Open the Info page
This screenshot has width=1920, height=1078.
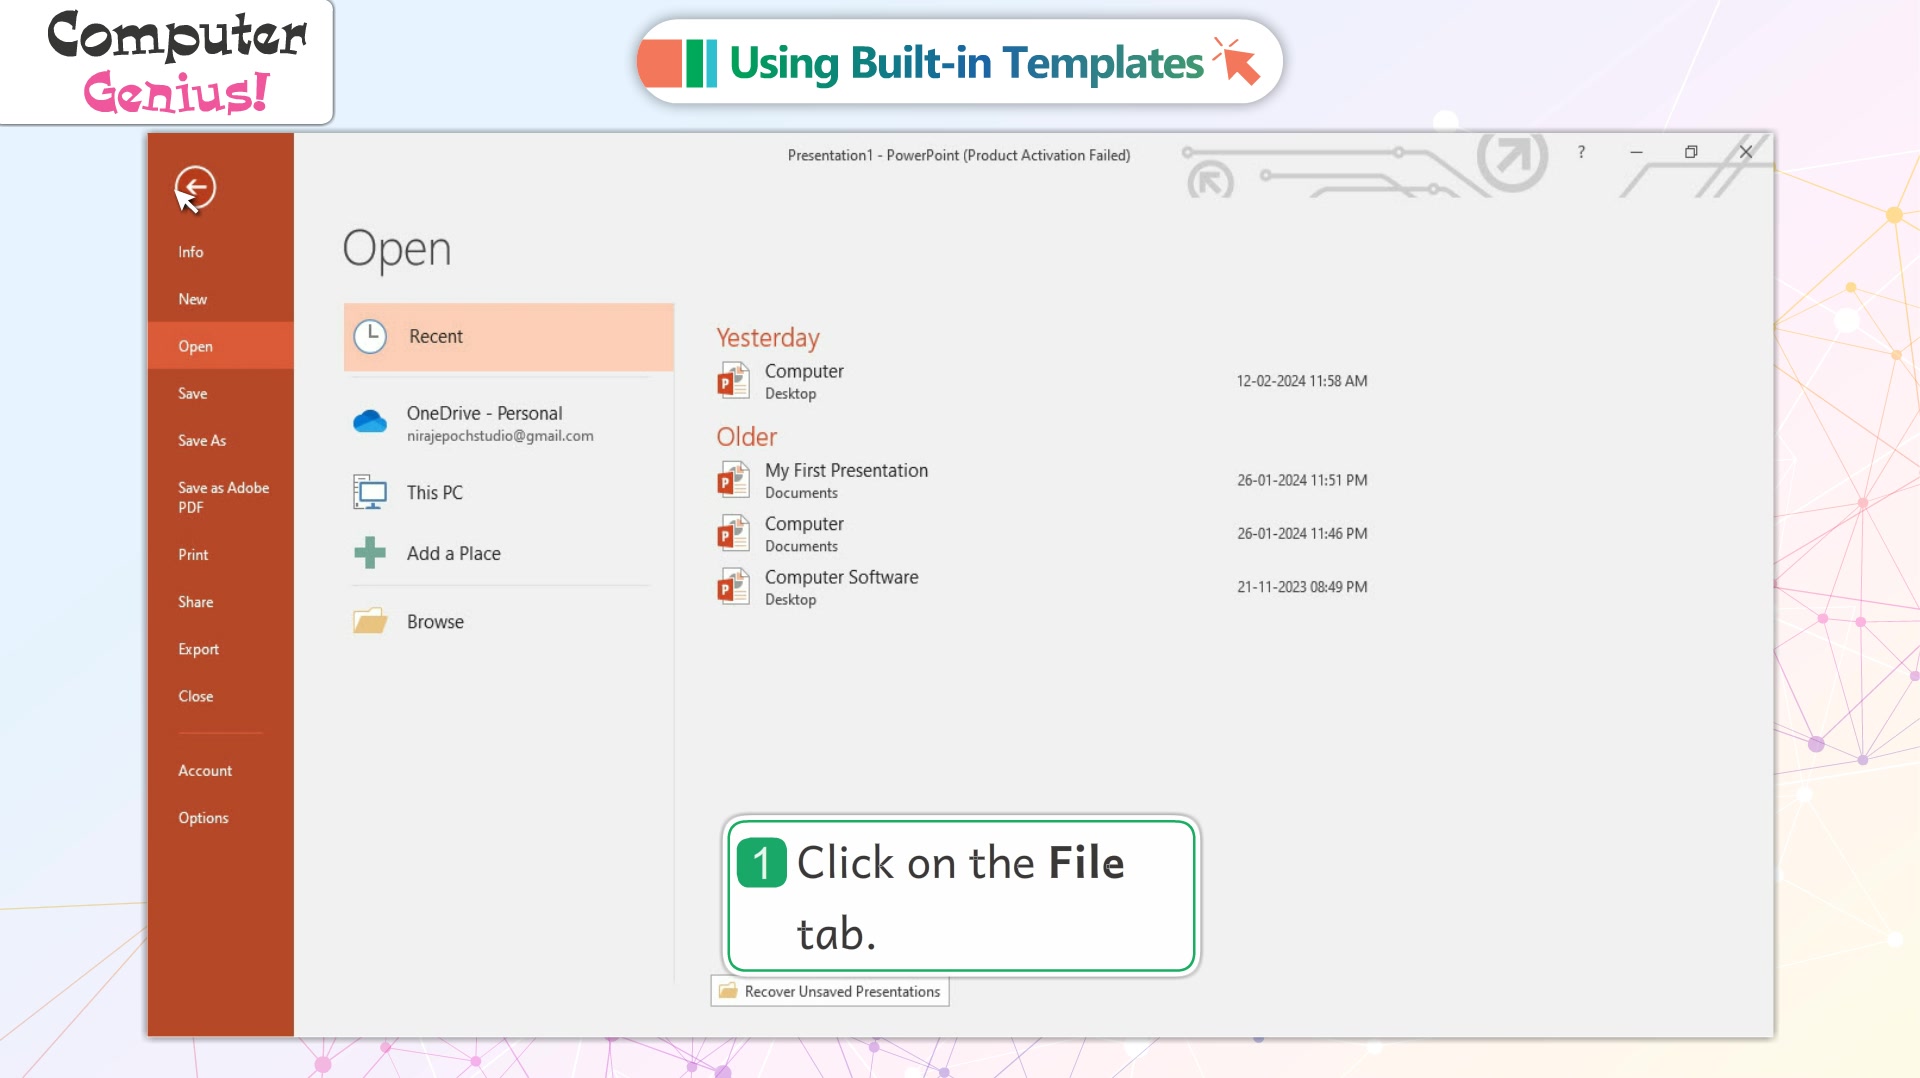191,252
